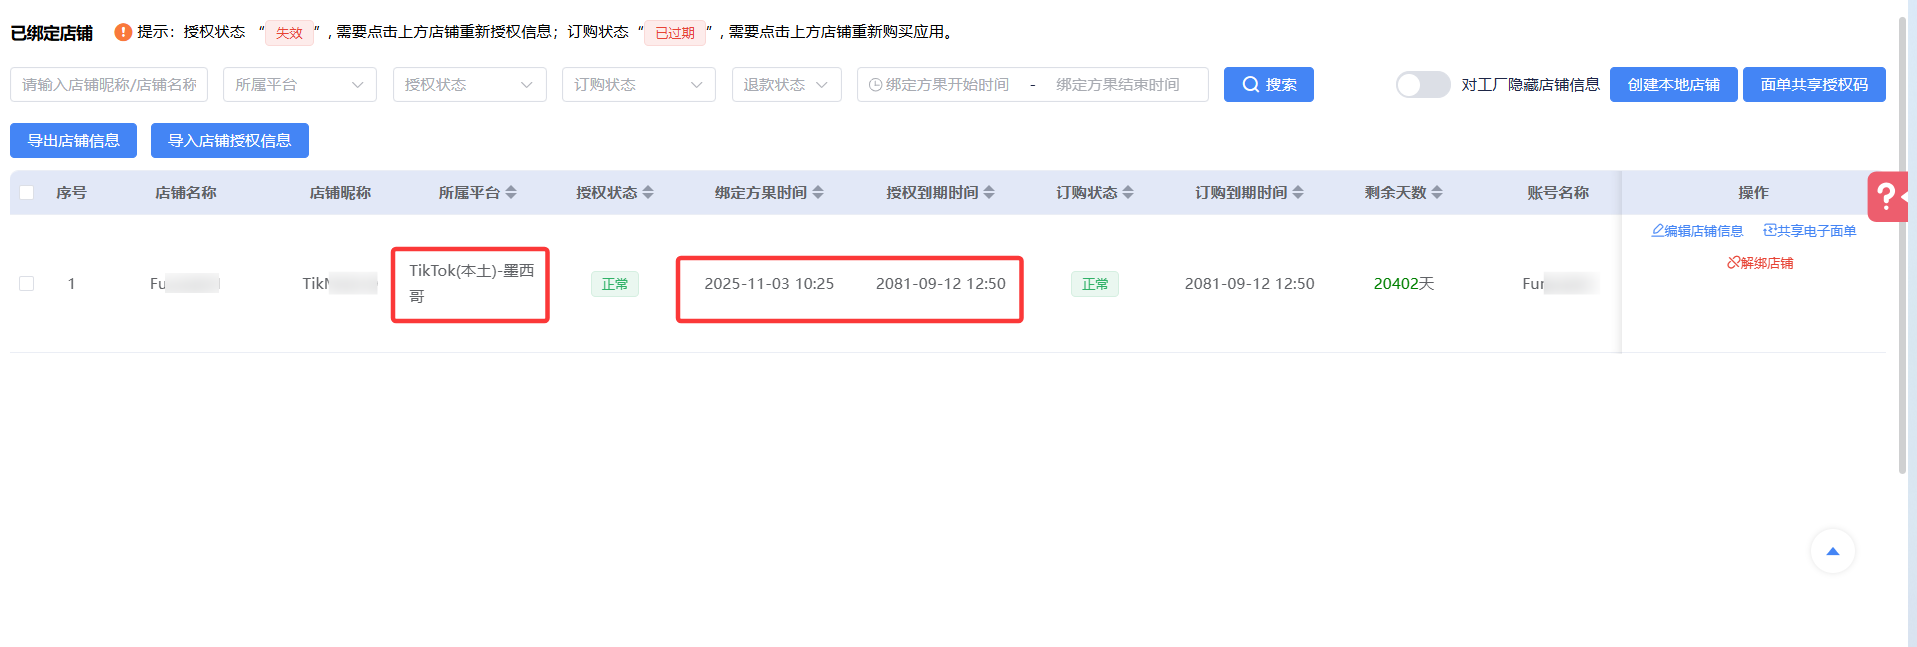This screenshot has width=1917, height=647.
Task: Click 绑定方果结束时间 date field
Action: click(1118, 85)
